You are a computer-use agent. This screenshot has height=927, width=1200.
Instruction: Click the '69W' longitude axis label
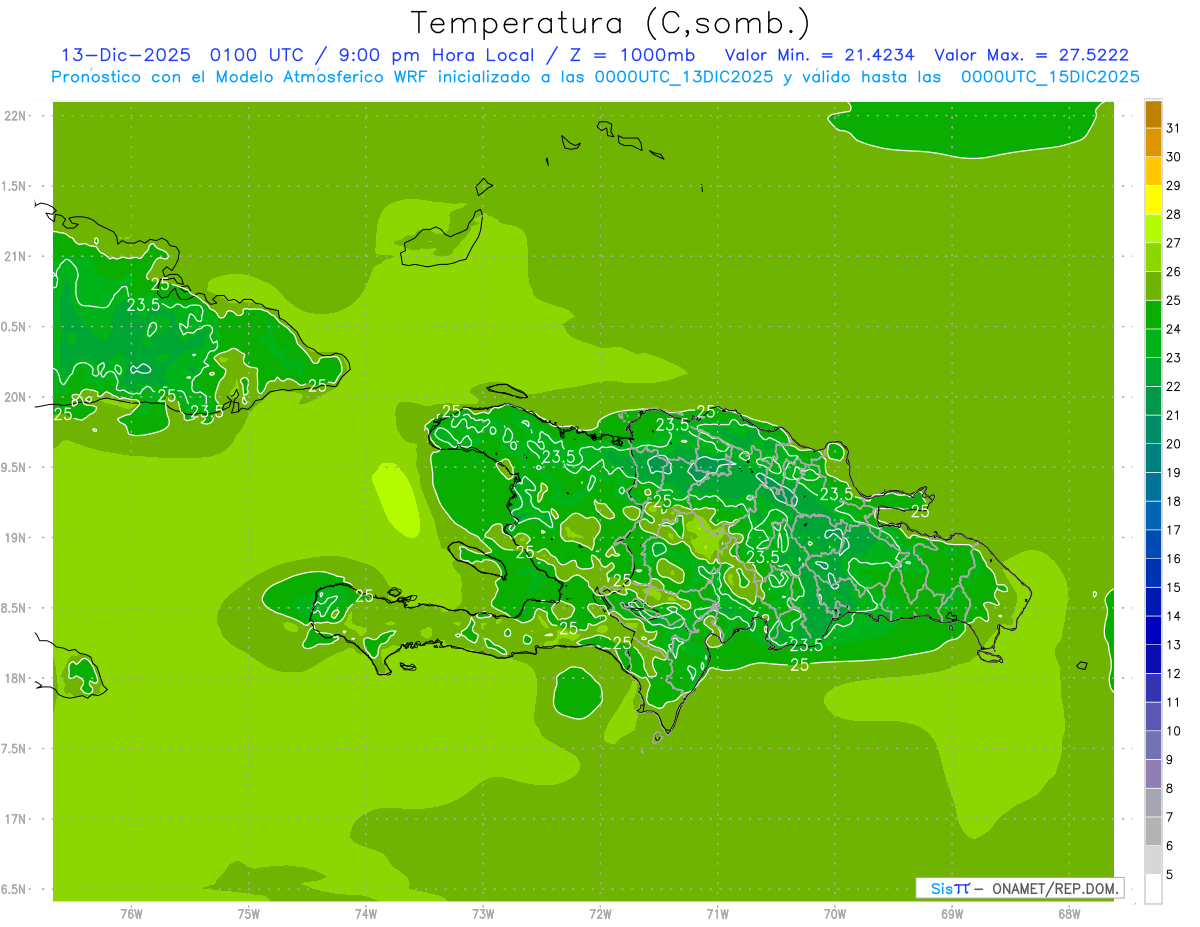(952, 914)
